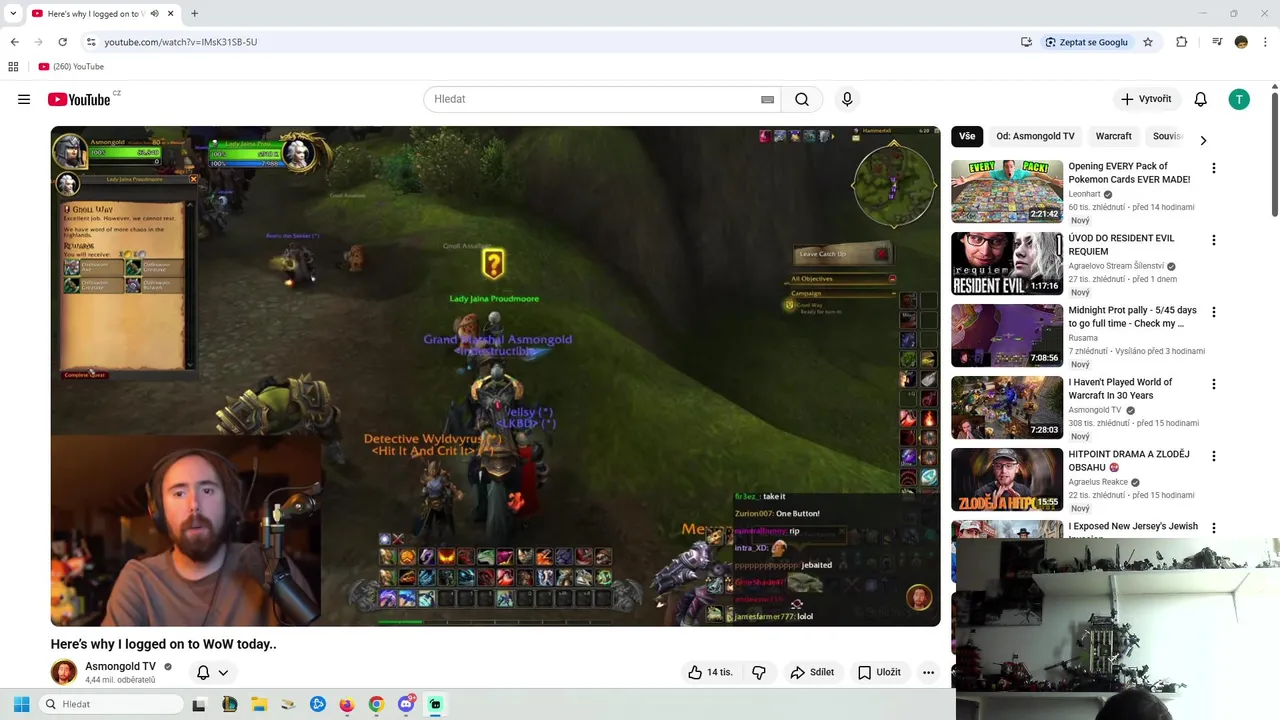Open options for I Haven't Played WoW video
Screen dimensions: 1280x720
(1214, 384)
